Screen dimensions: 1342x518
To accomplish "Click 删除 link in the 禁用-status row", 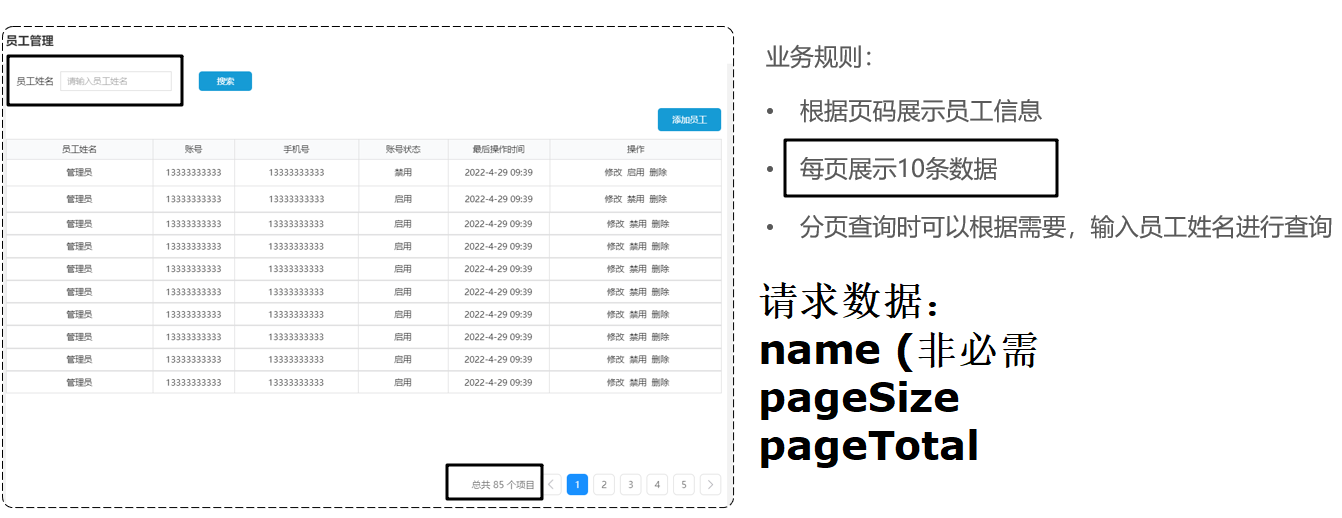I will tap(657, 173).
